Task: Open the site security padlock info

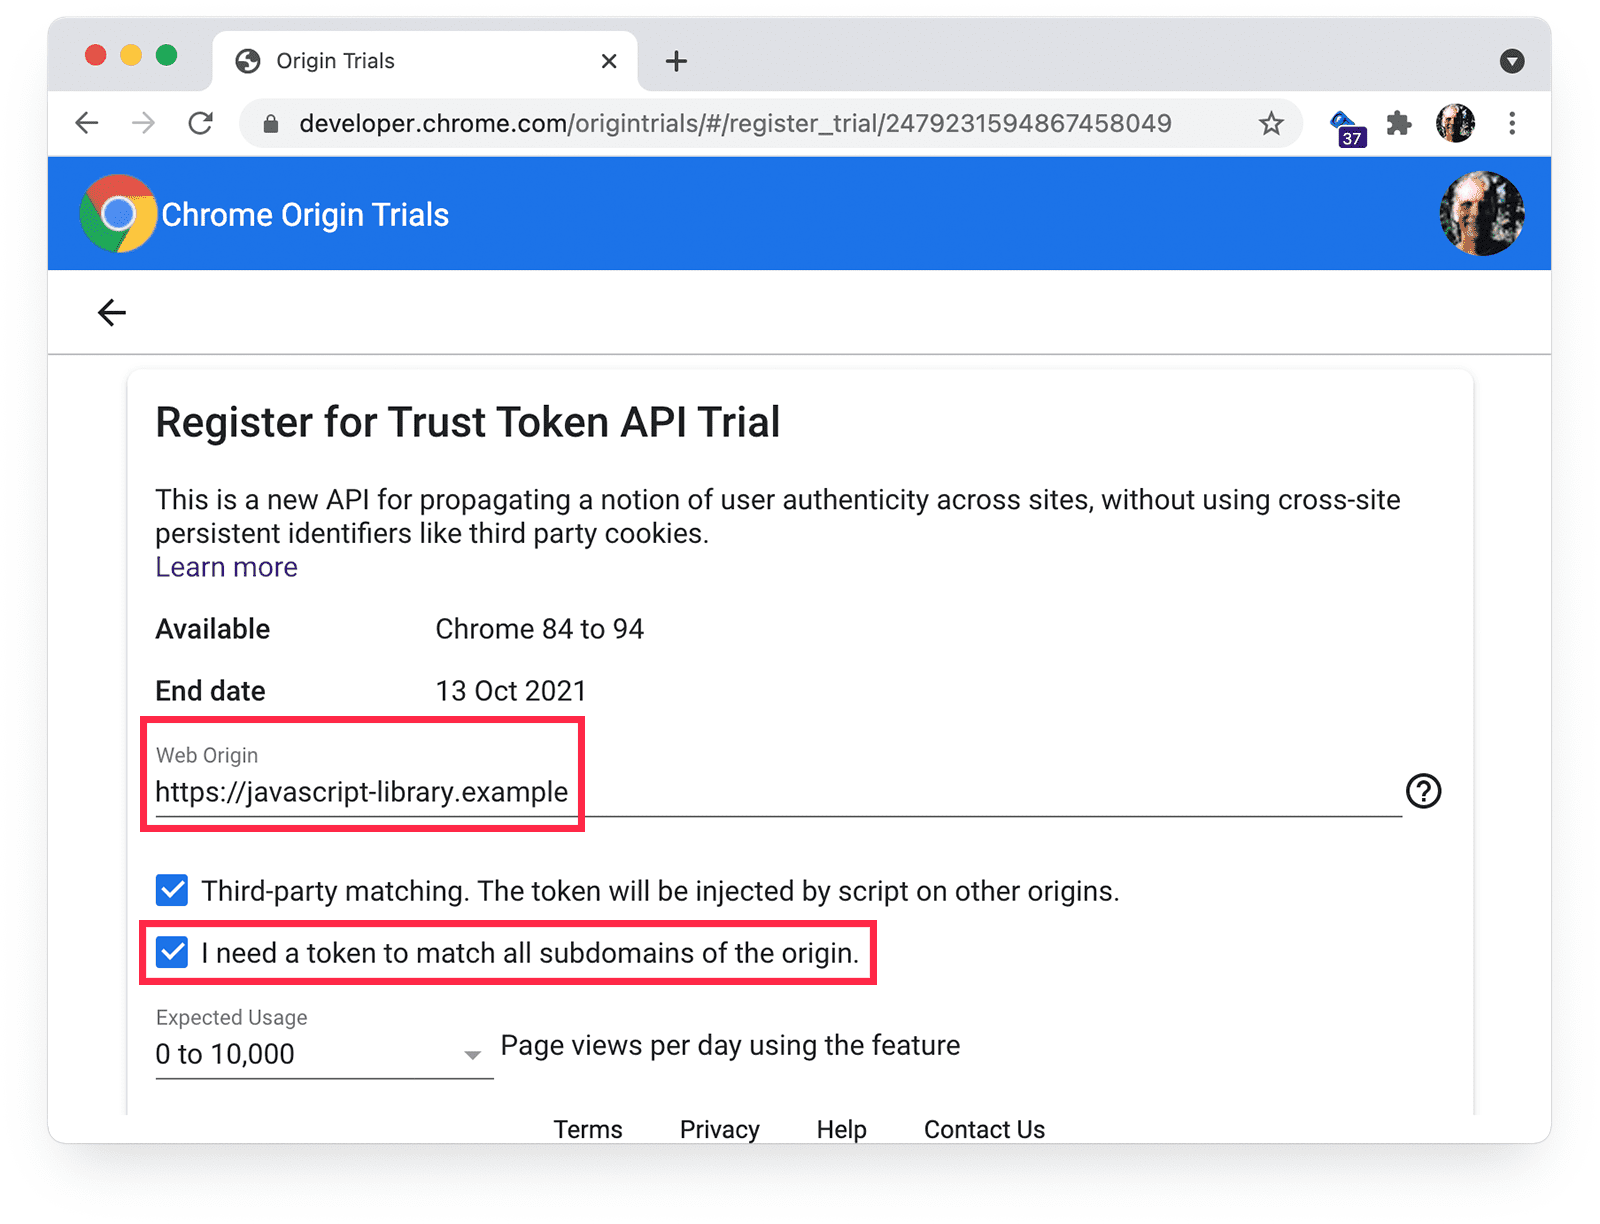Action: [x=269, y=123]
